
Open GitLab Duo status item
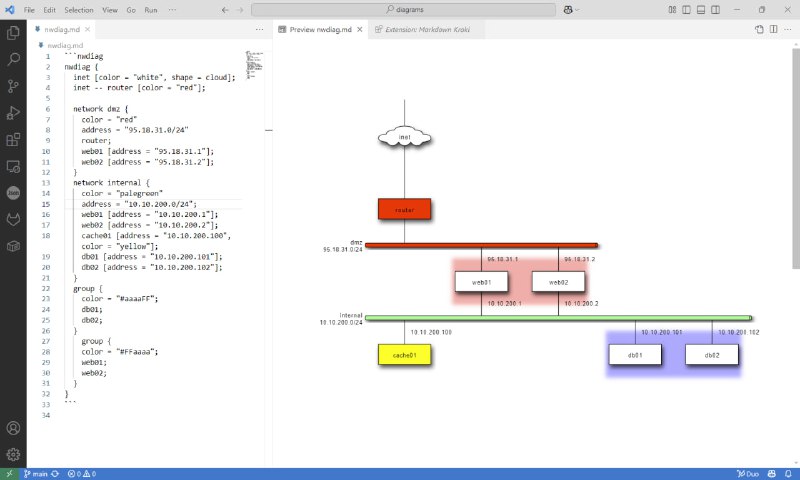coord(748,474)
